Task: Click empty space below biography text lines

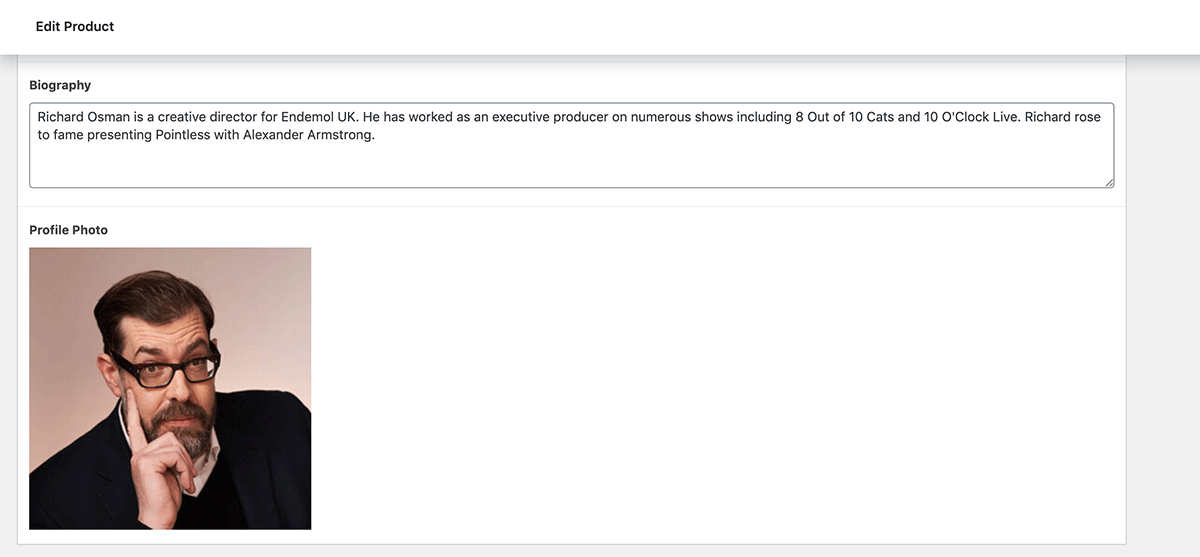Action: tap(571, 167)
